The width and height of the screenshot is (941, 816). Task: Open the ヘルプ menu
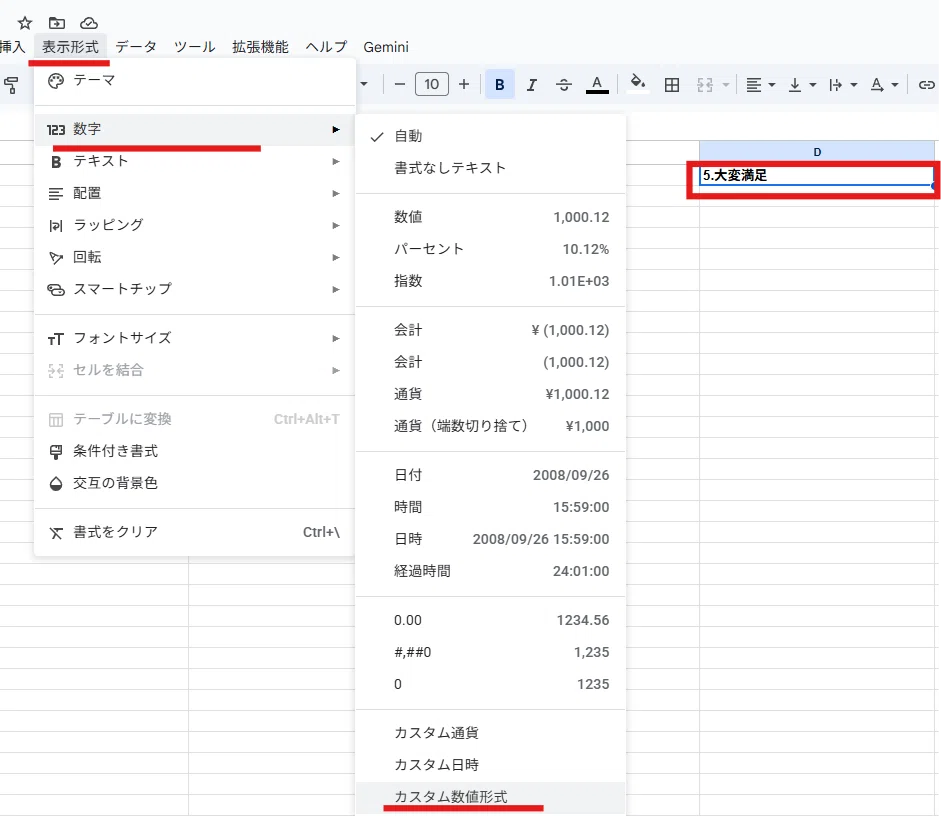326,47
